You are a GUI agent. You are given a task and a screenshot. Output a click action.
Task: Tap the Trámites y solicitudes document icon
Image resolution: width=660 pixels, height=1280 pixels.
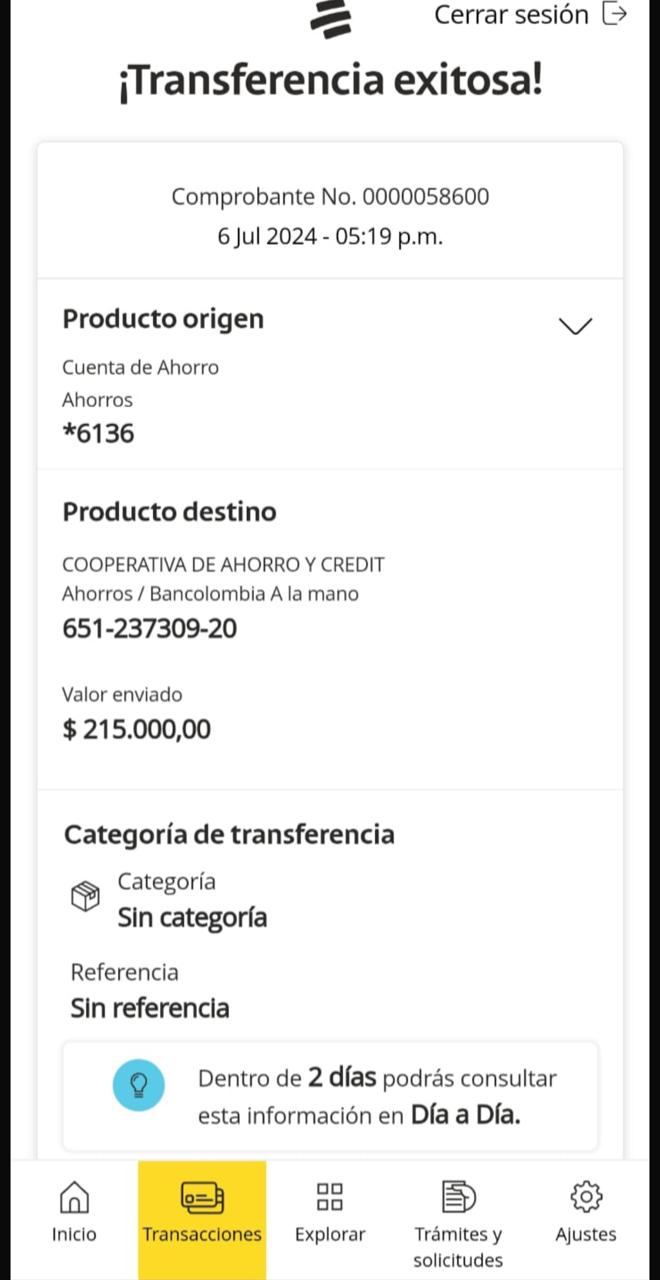click(458, 1196)
